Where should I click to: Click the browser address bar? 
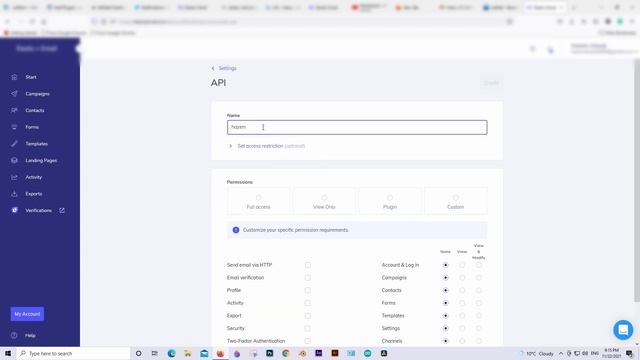[302, 22]
